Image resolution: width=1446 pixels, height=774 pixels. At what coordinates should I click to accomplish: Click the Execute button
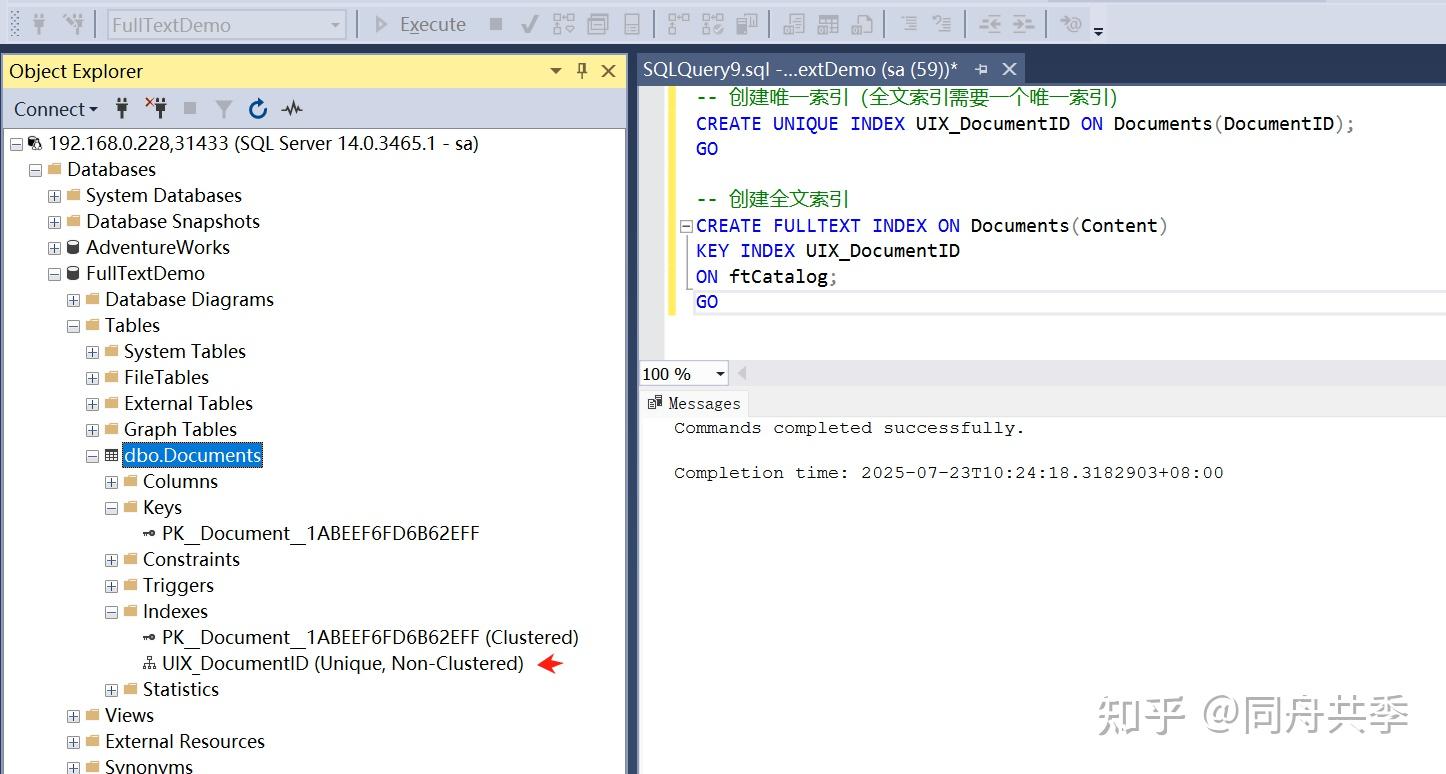[420, 24]
